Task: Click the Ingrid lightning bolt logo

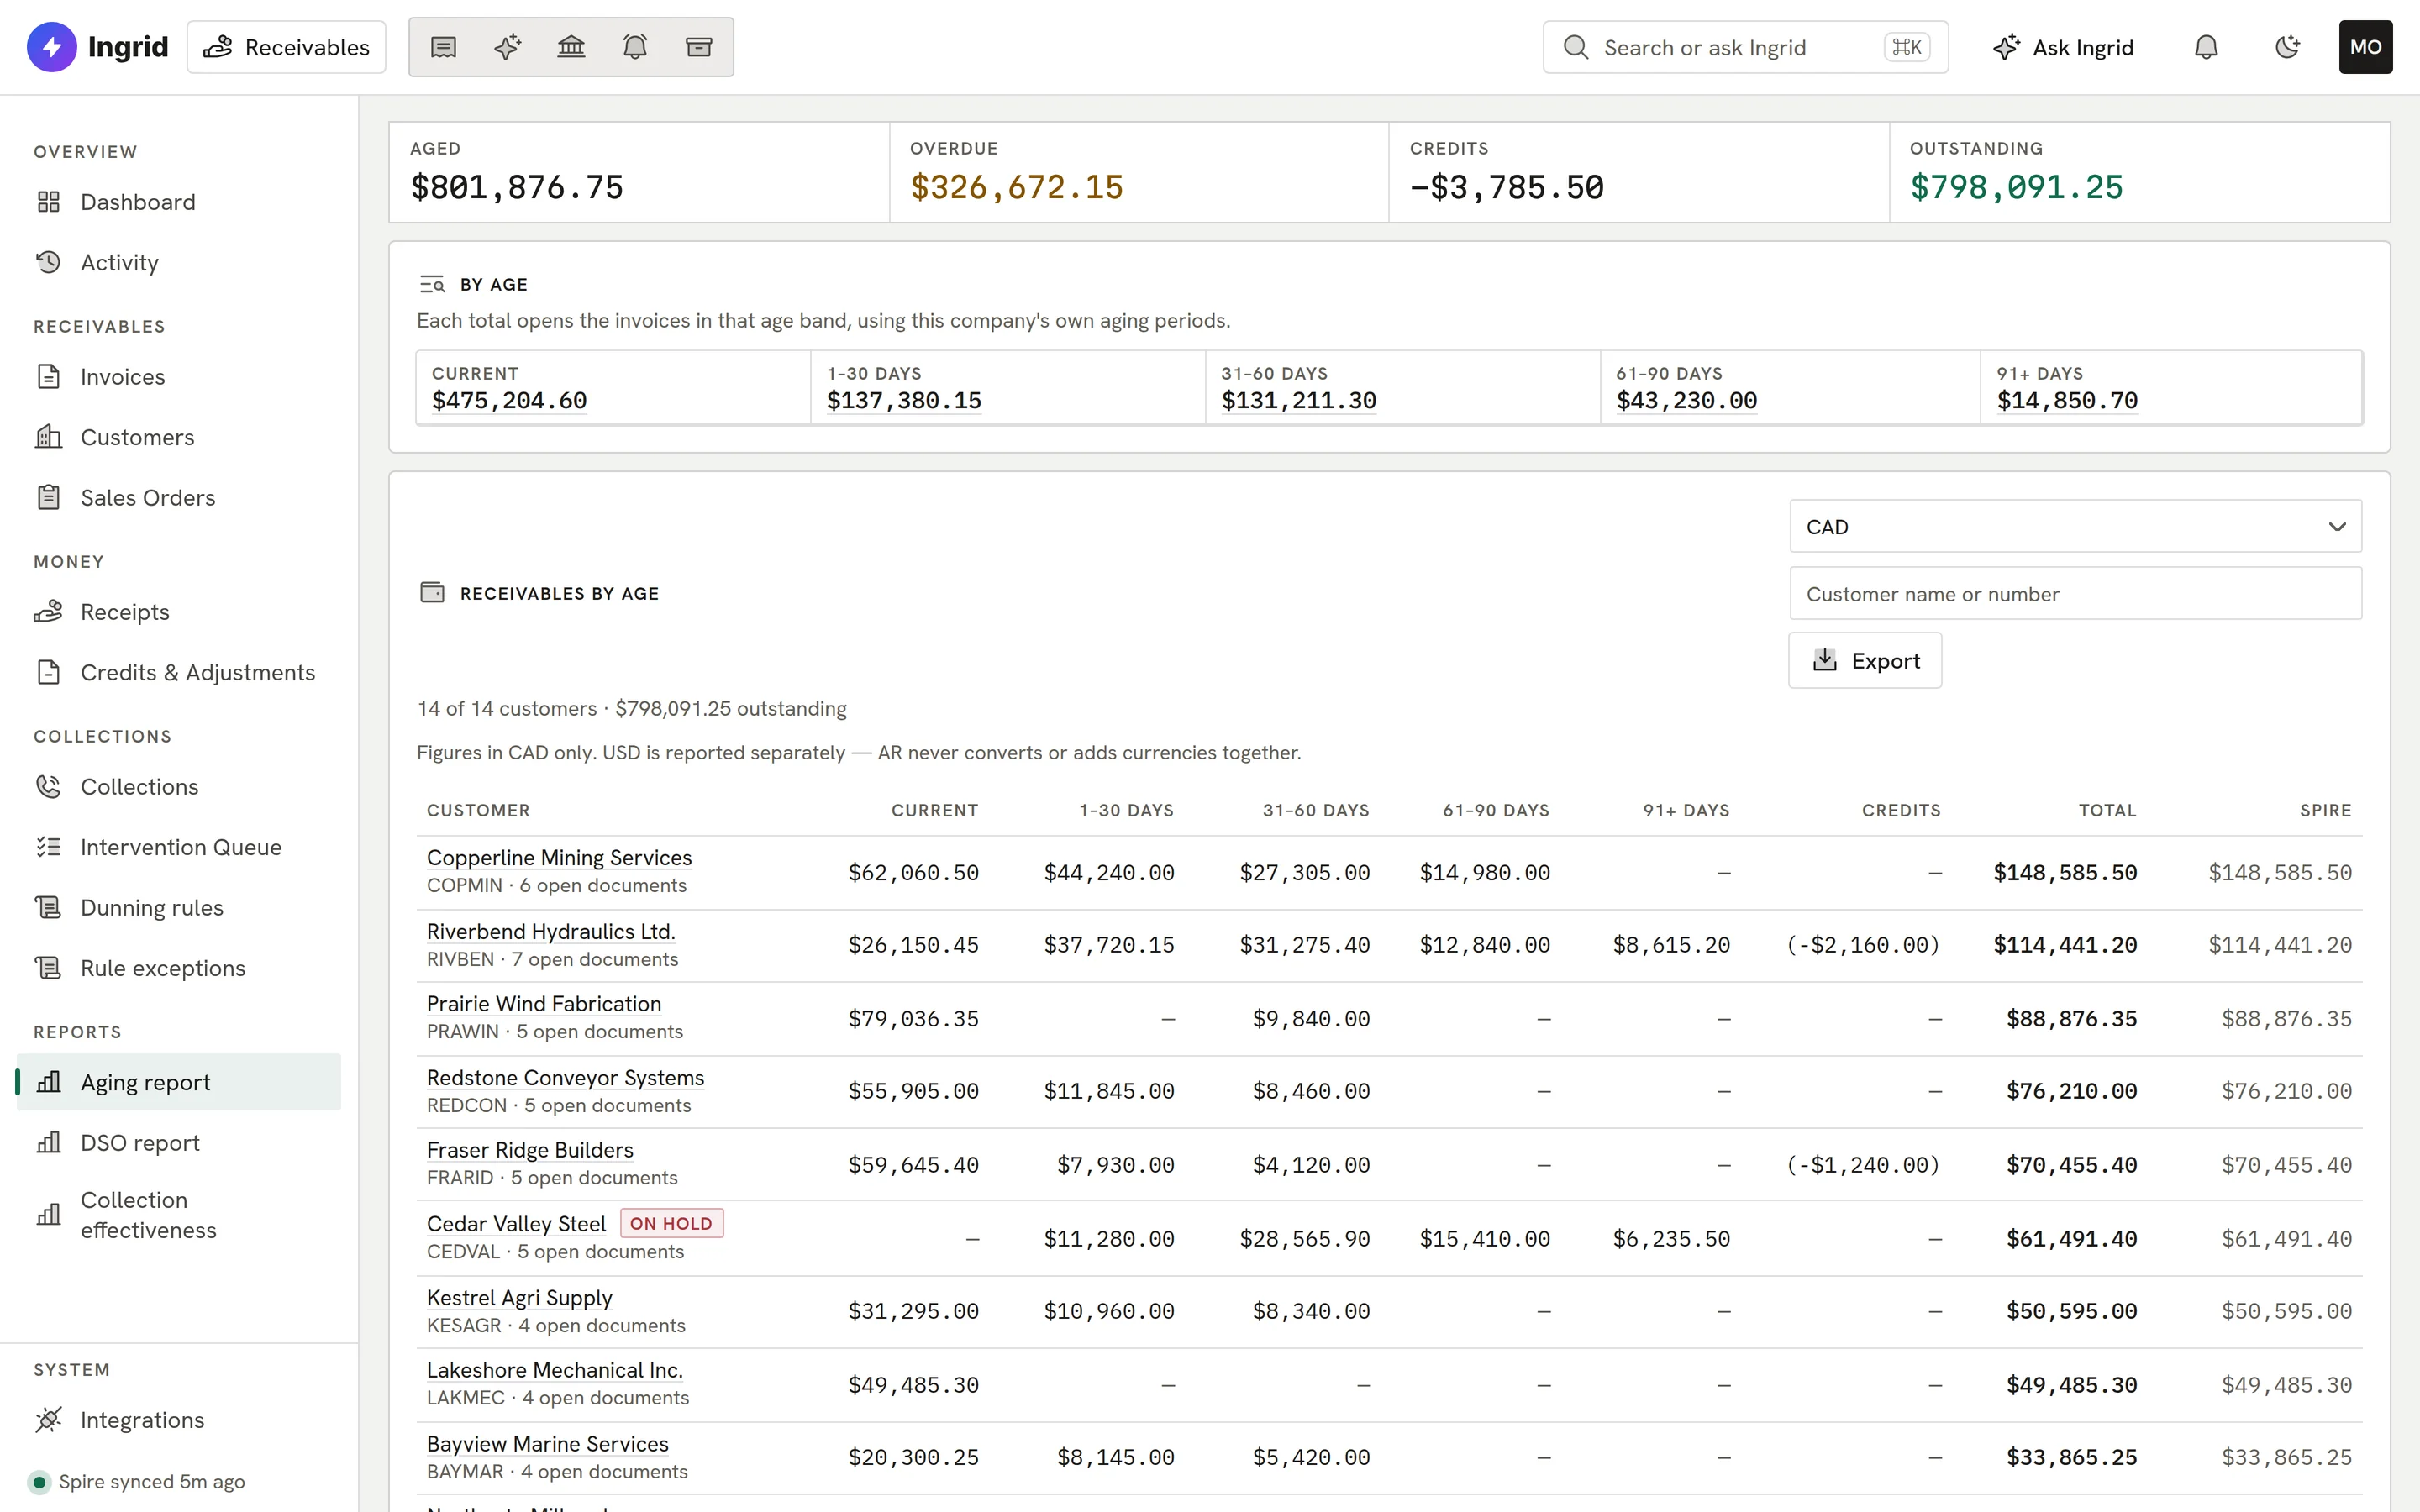Action: point(52,47)
